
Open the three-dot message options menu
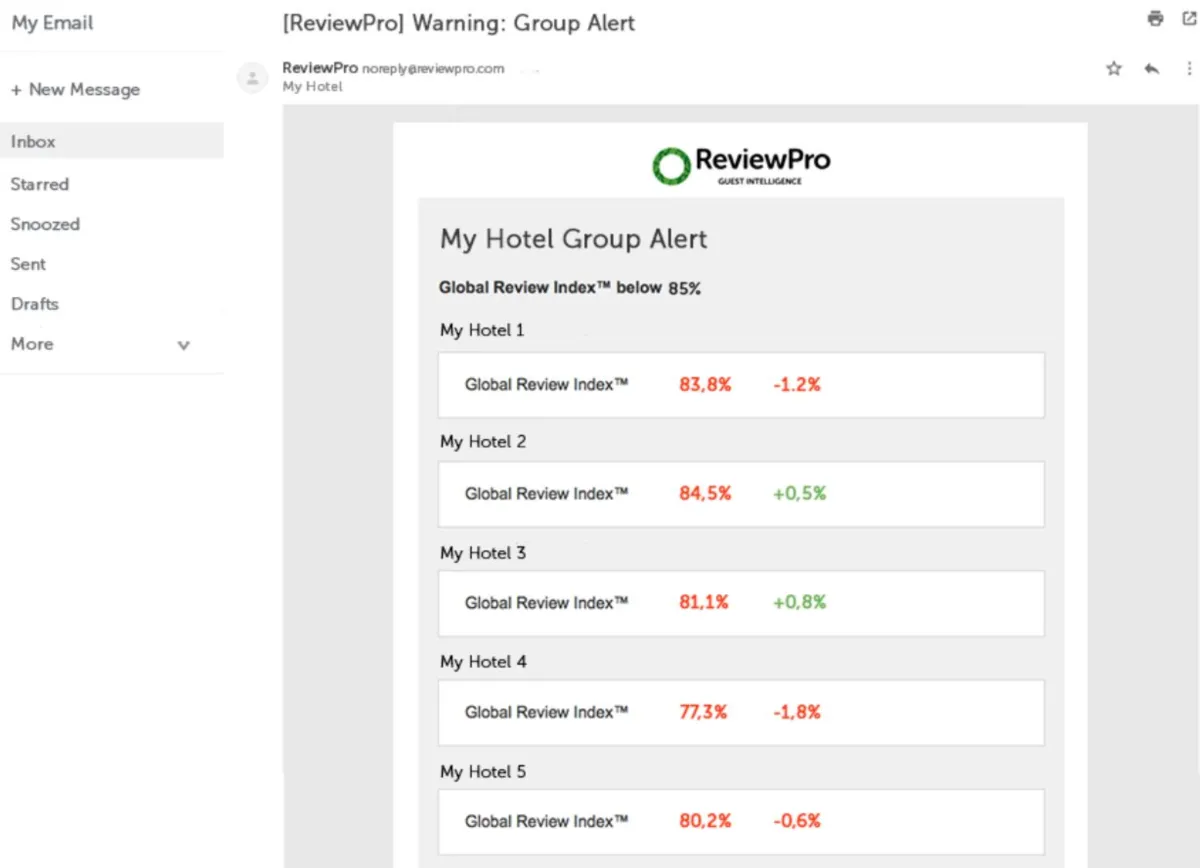1189,69
